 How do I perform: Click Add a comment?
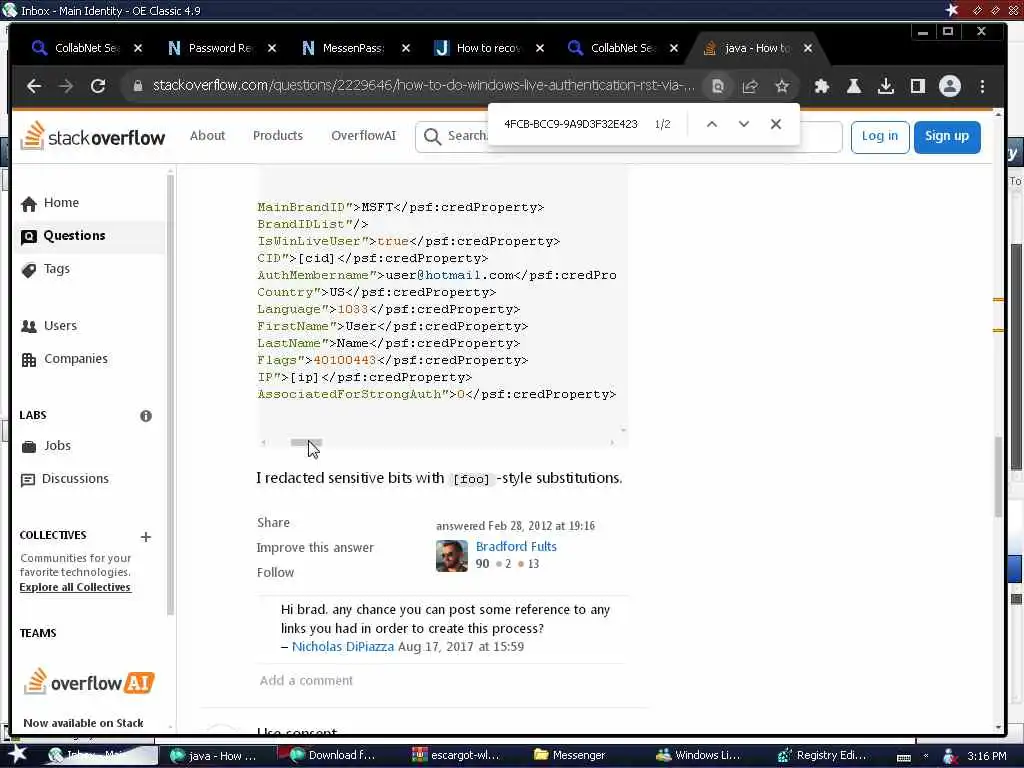(306, 680)
